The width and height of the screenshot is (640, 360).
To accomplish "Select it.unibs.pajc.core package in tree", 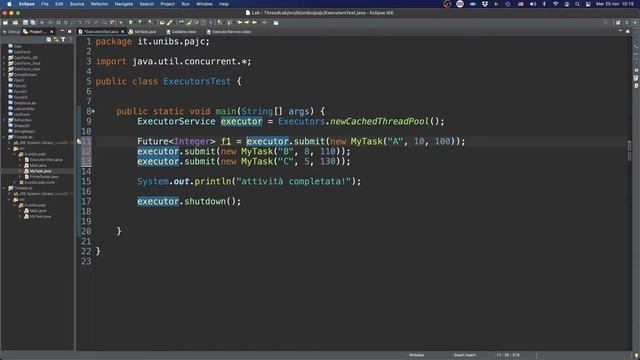I will 37,183.
